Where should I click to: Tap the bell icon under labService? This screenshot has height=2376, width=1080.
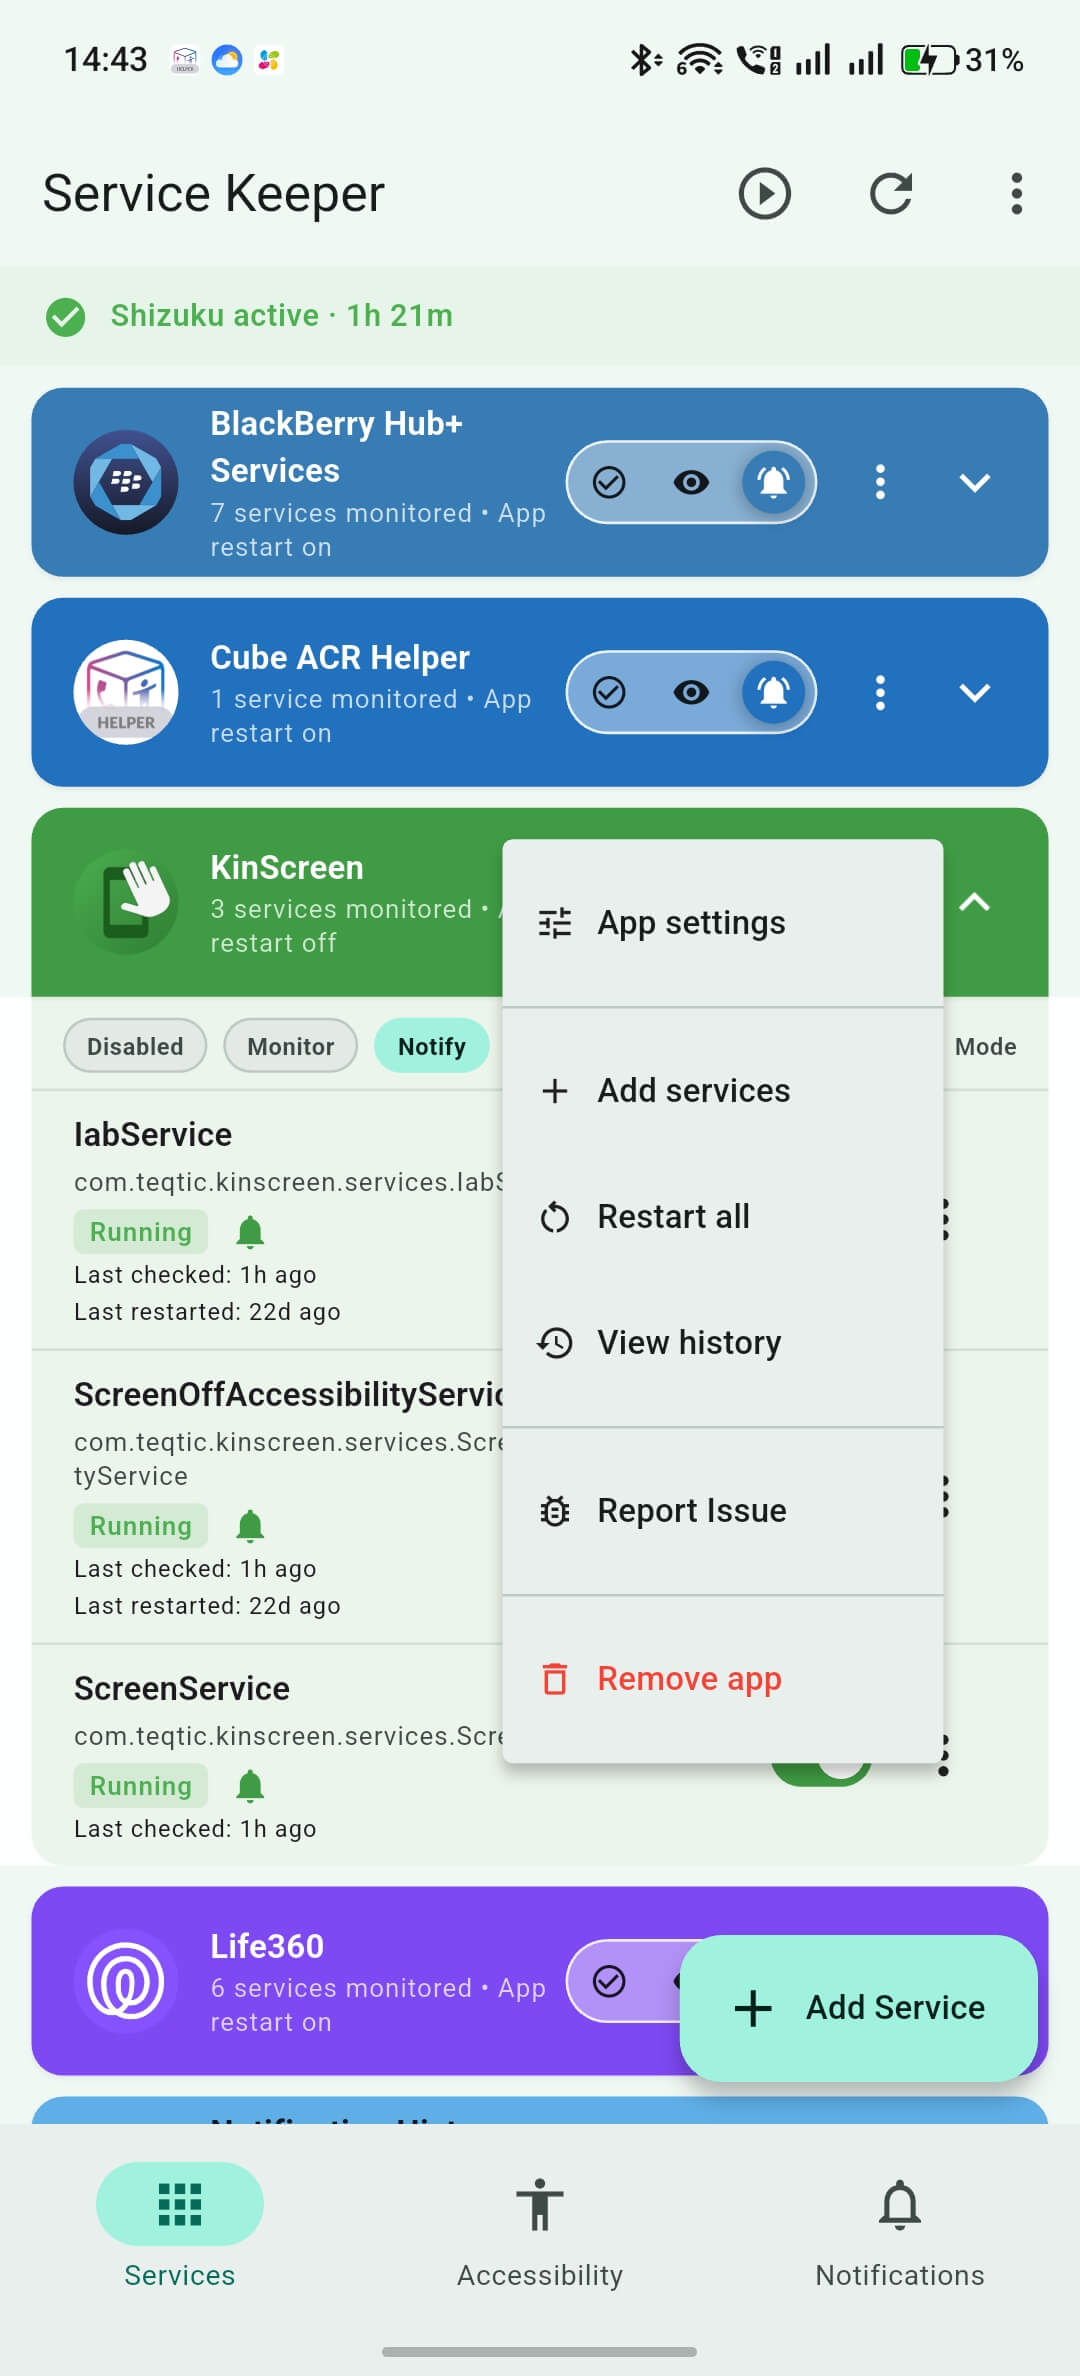click(x=250, y=1232)
